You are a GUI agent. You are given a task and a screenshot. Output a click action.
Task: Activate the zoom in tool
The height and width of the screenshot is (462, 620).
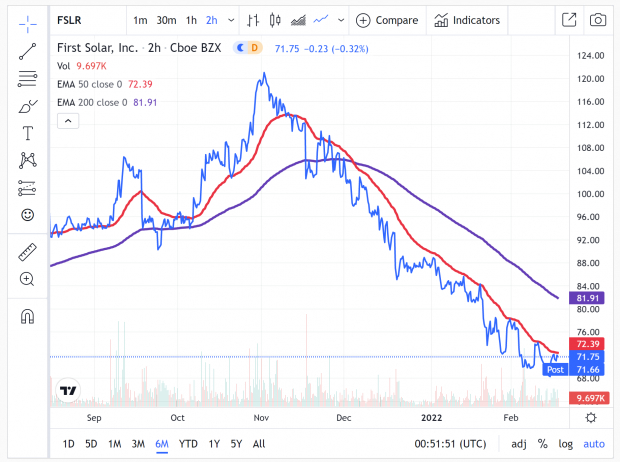28,279
